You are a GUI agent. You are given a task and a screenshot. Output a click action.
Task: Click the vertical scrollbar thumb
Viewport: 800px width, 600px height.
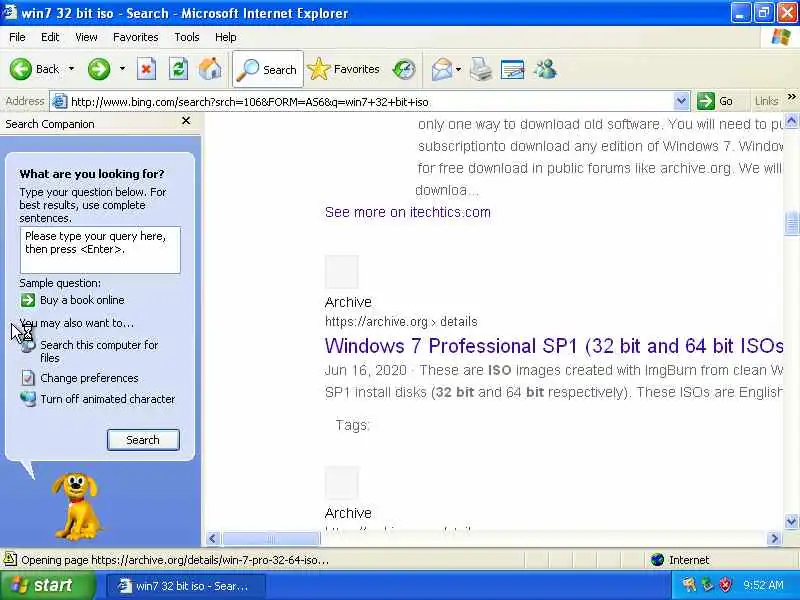pos(791,222)
